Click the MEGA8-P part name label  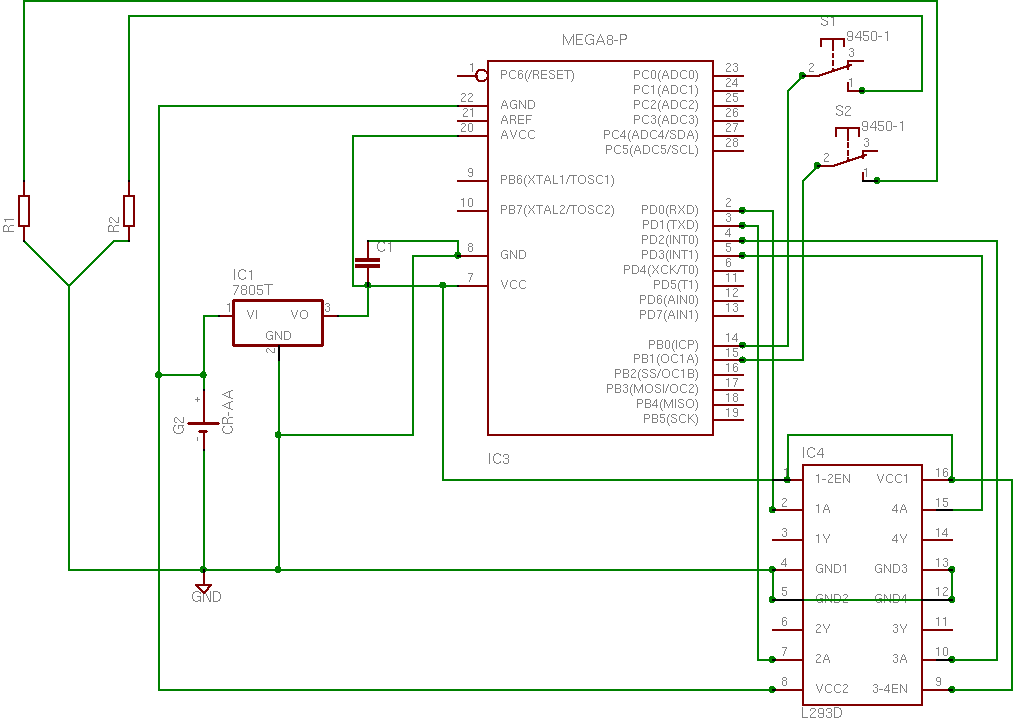click(x=594, y=40)
